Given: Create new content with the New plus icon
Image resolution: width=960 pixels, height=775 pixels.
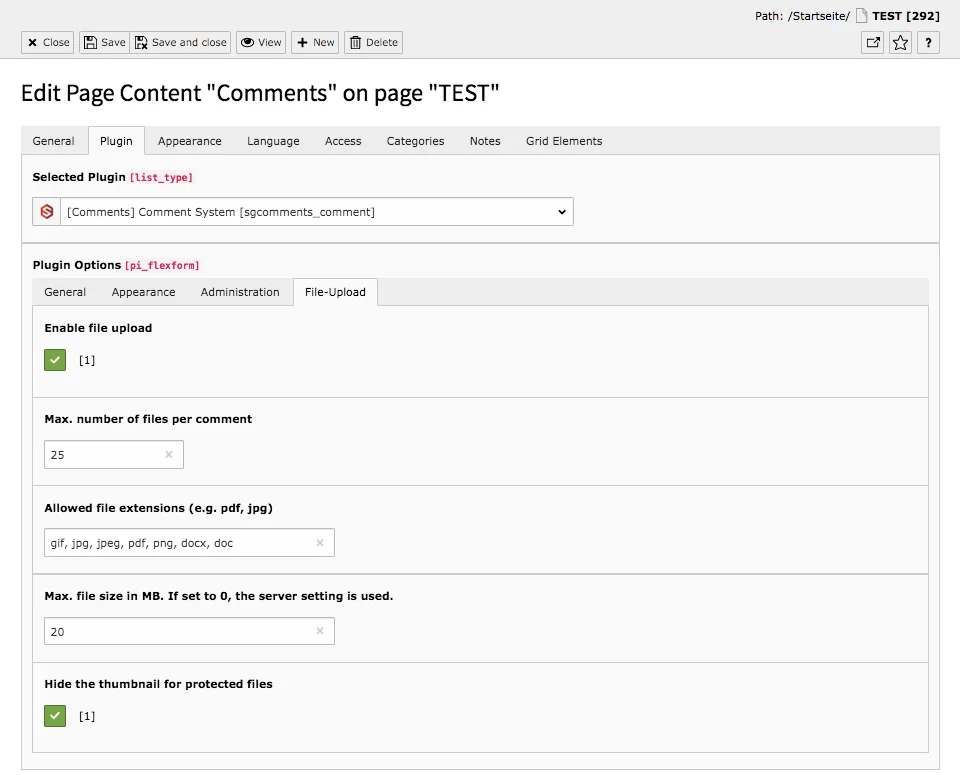Looking at the screenshot, I should point(314,42).
